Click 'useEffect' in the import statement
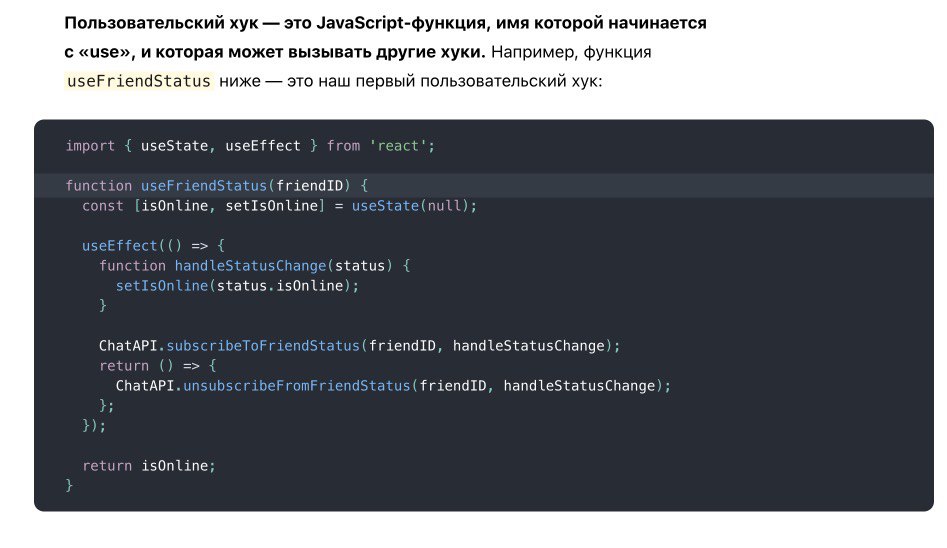 (x=263, y=146)
